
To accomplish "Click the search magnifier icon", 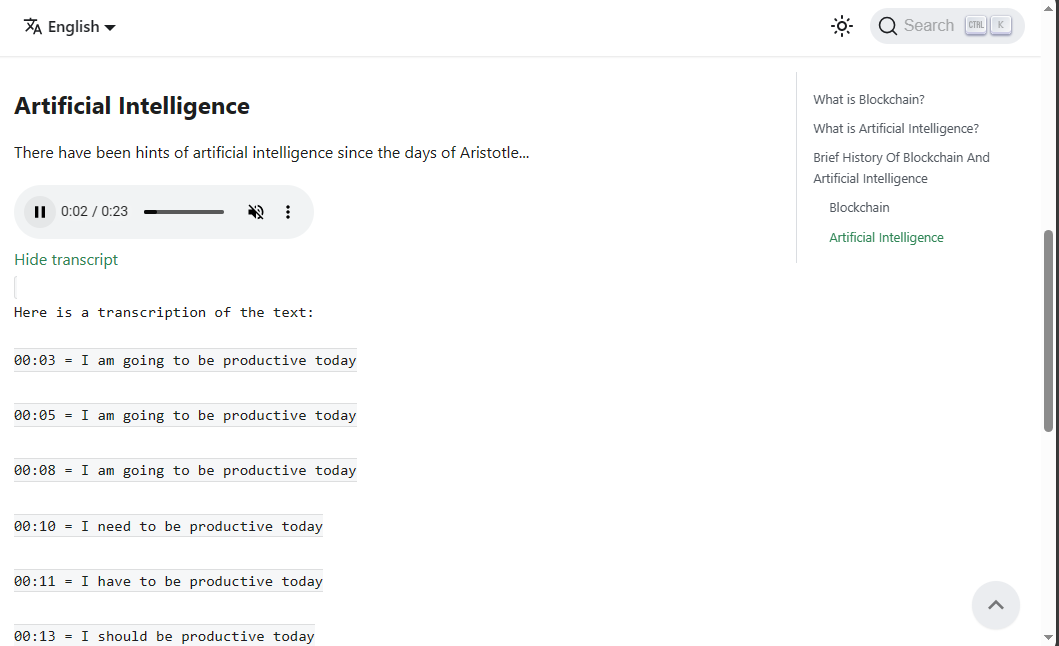I will coord(887,27).
